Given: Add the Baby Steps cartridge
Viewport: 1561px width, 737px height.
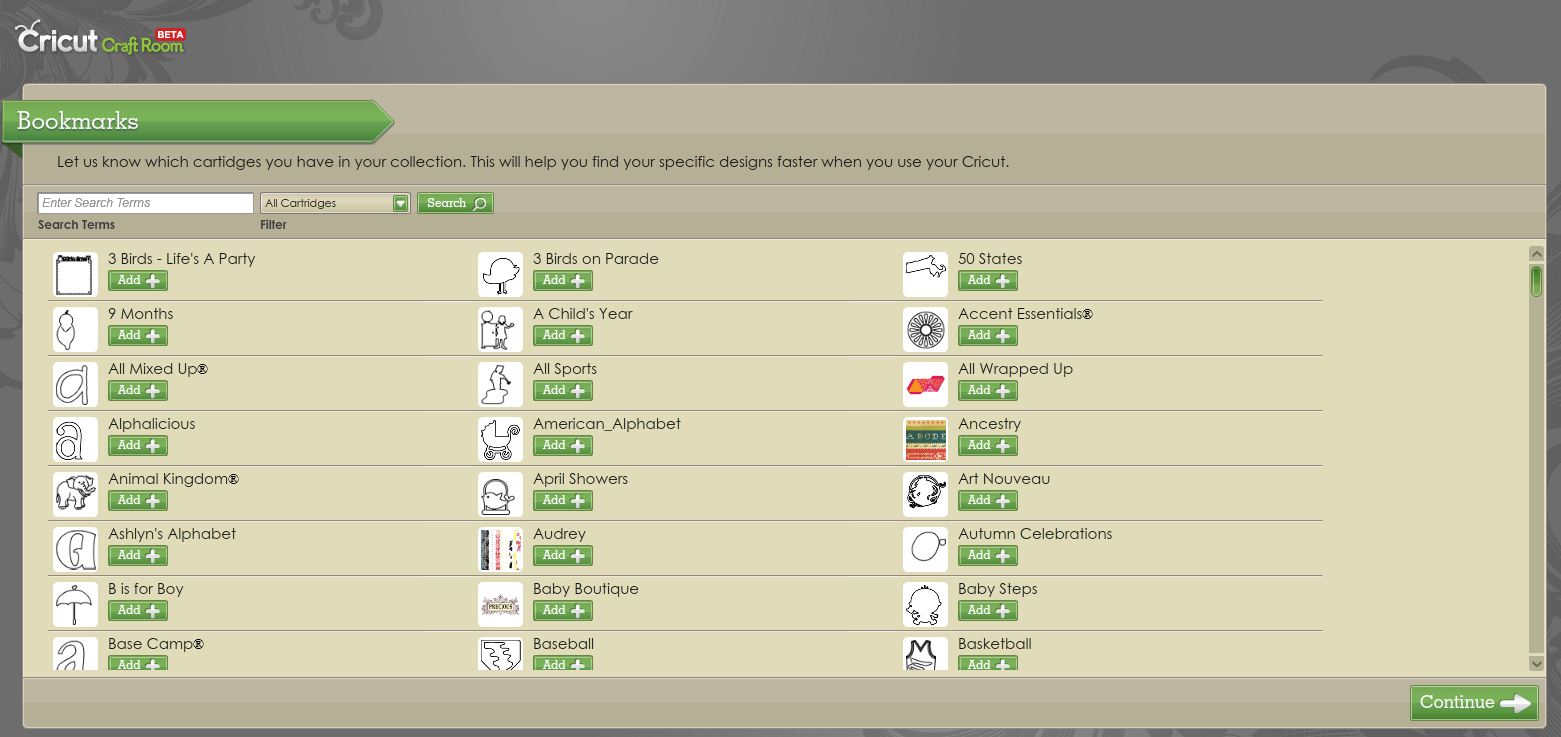Looking at the screenshot, I should (x=988, y=611).
